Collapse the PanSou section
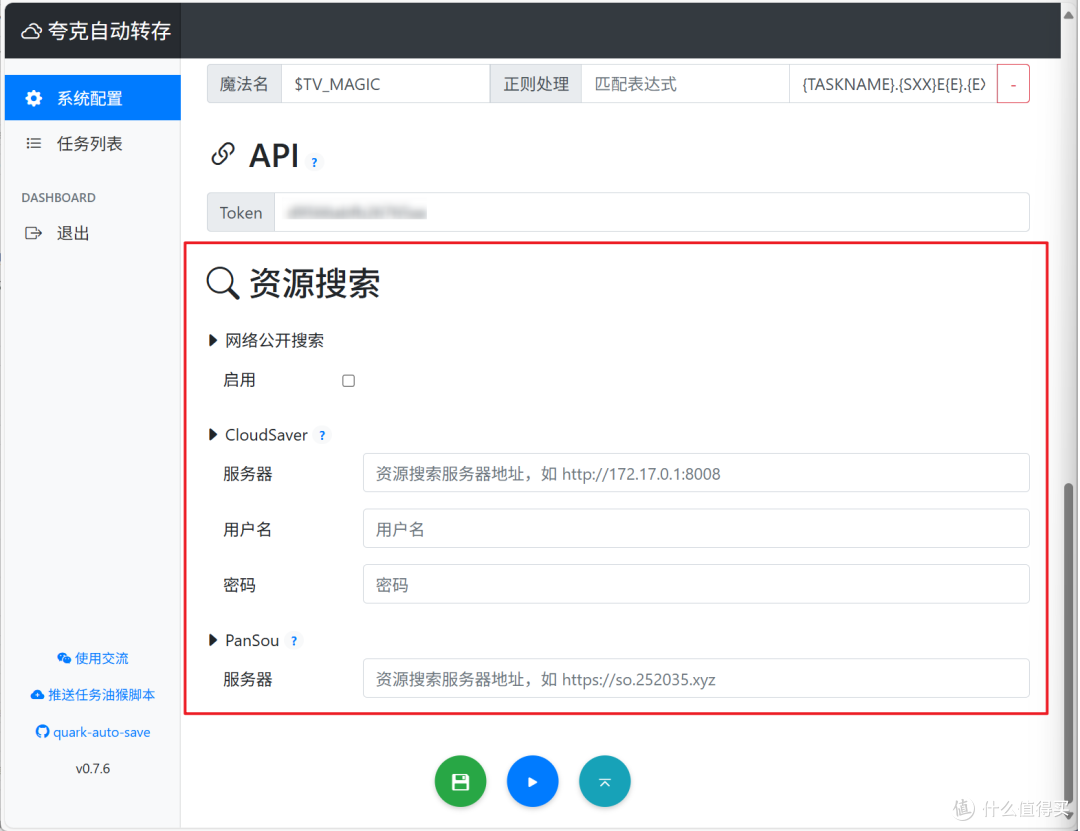Image resolution: width=1080 pixels, height=831 pixels. (x=213, y=640)
